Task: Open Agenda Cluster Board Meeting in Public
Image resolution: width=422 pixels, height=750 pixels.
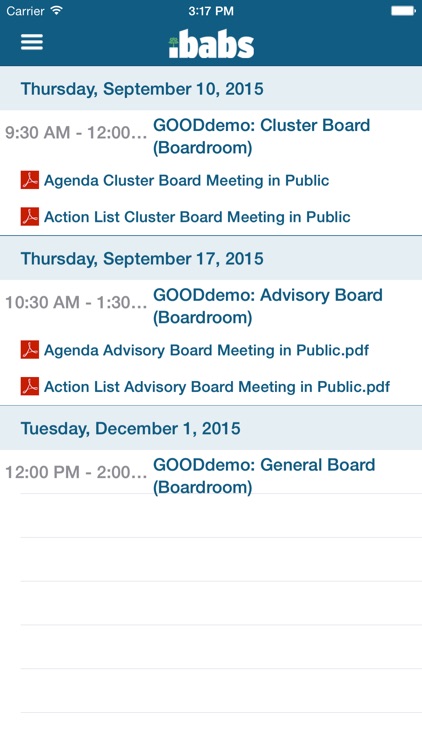Action: [x=187, y=180]
